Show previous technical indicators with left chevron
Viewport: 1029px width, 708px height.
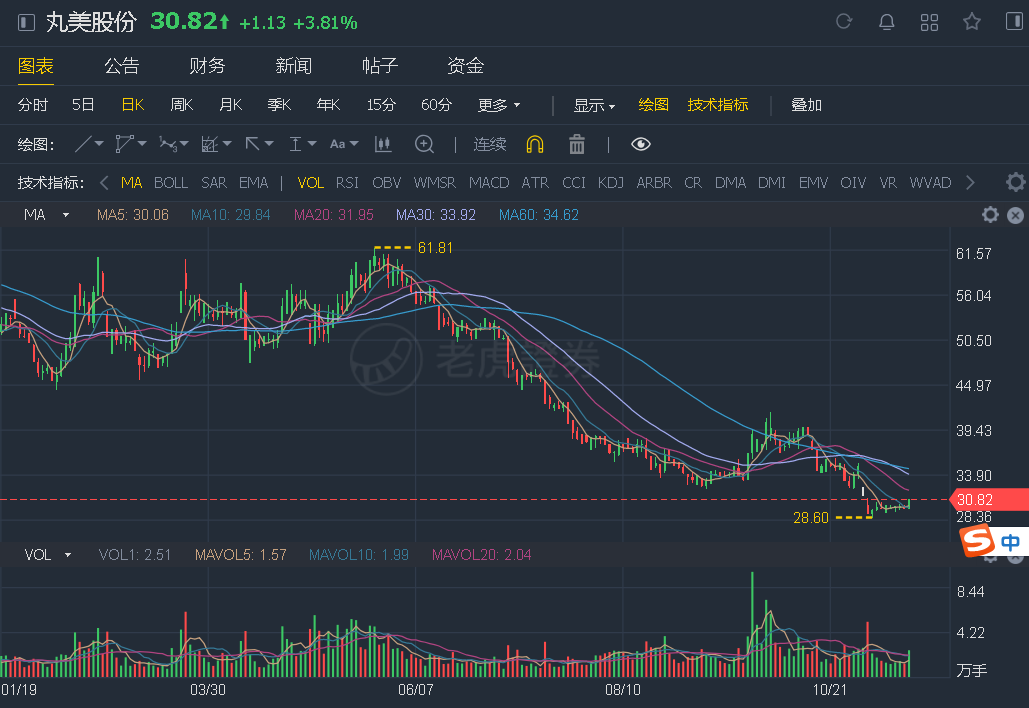tap(104, 182)
